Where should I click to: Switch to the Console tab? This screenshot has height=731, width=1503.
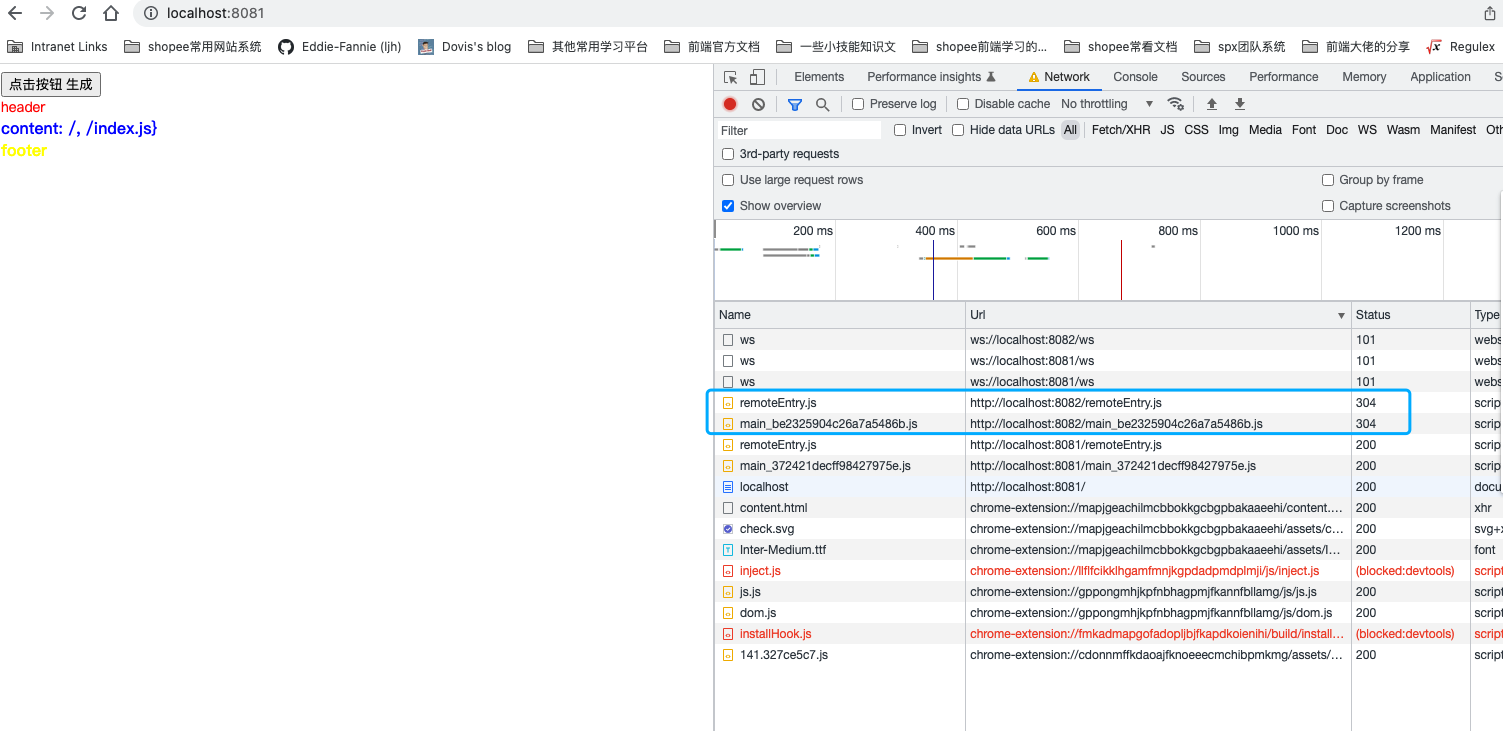coord(1135,77)
